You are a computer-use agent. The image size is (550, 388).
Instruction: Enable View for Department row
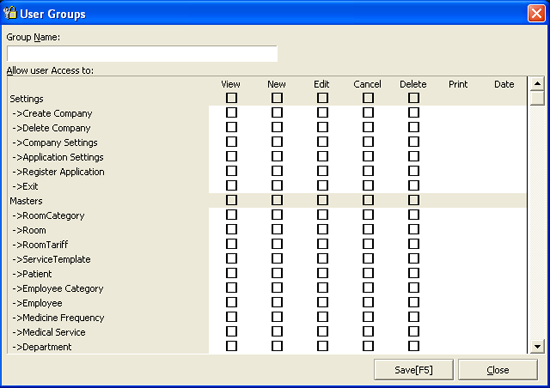click(232, 346)
